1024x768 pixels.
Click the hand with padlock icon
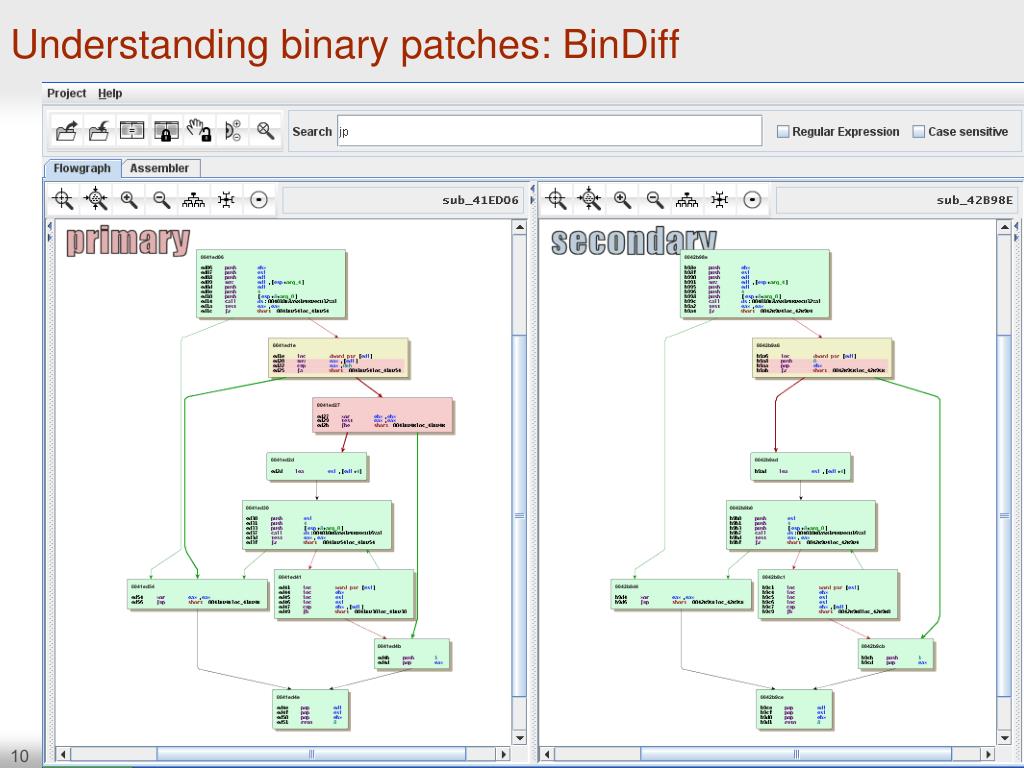[199, 130]
